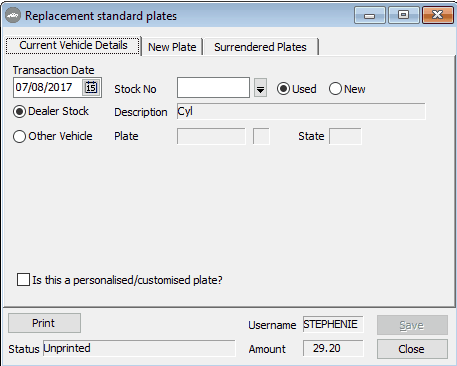Select the Current Vehicle Details tab
The width and height of the screenshot is (457, 366).
73,45
